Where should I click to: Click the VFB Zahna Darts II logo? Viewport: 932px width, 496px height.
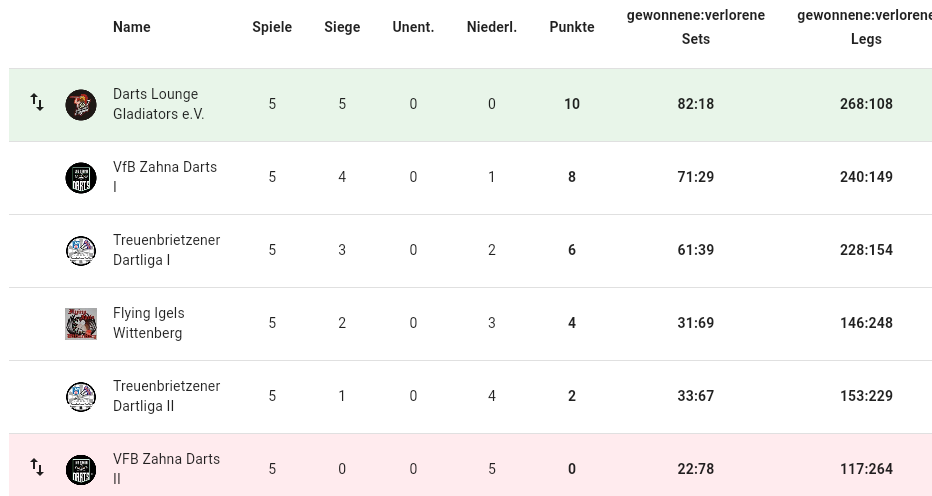coord(81,470)
